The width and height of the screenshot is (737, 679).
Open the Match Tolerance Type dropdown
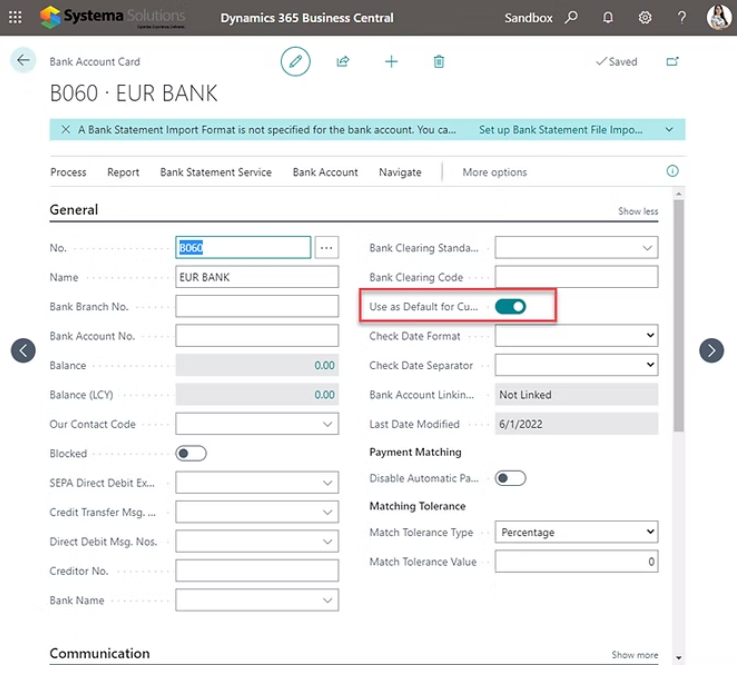pyautogui.click(x=576, y=533)
